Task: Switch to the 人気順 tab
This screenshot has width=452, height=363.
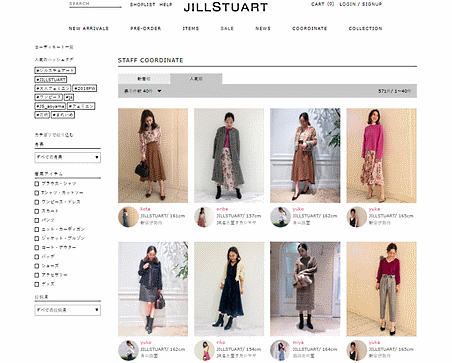Action: 196,79
